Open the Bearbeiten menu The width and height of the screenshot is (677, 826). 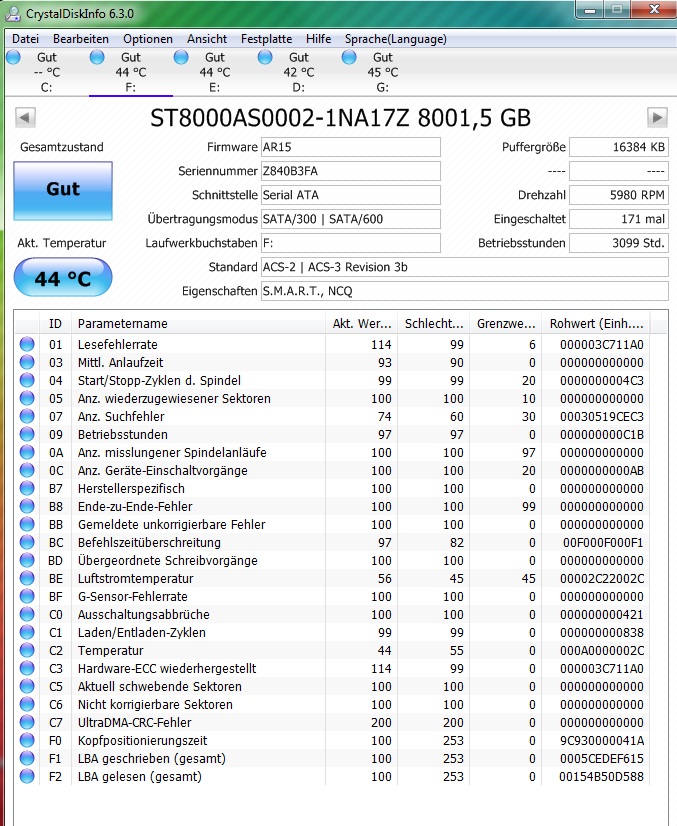pyautogui.click(x=81, y=39)
